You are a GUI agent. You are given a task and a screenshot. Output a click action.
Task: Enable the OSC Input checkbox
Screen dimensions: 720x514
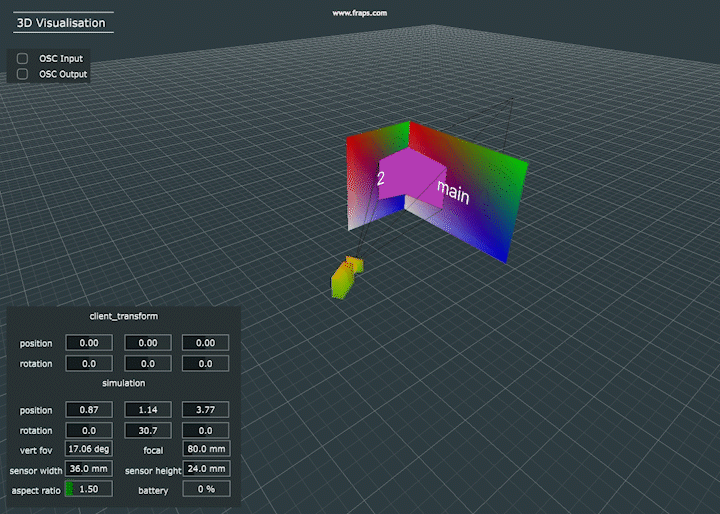click(x=22, y=58)
